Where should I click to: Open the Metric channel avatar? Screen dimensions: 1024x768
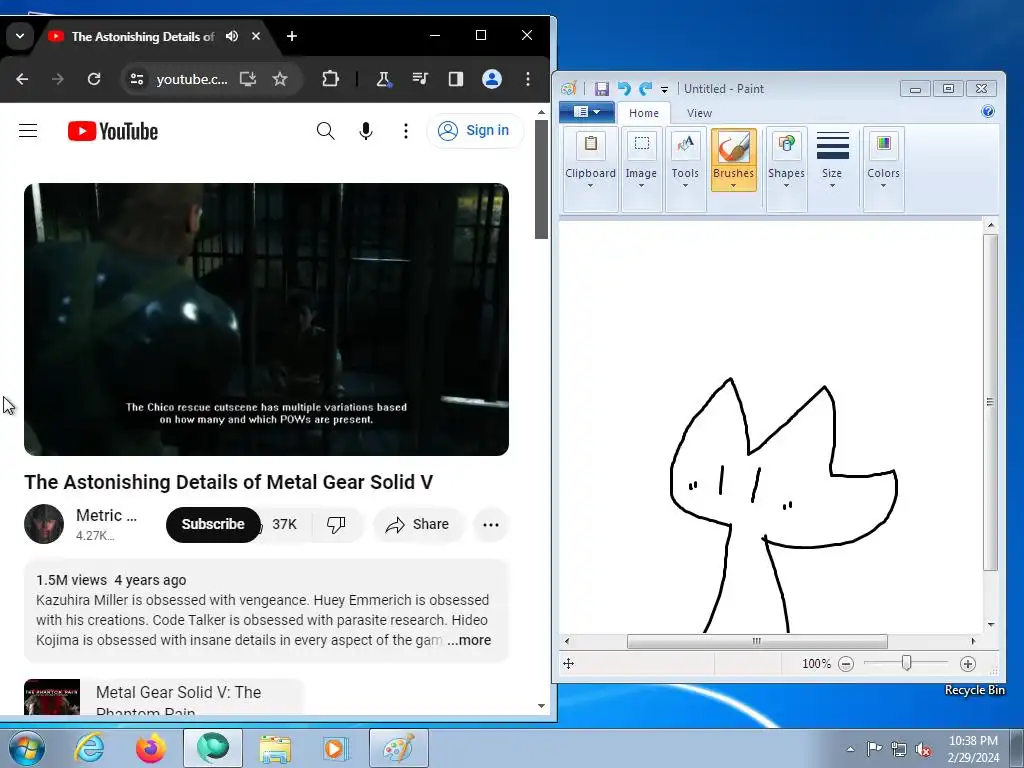[x=44, y=524]
